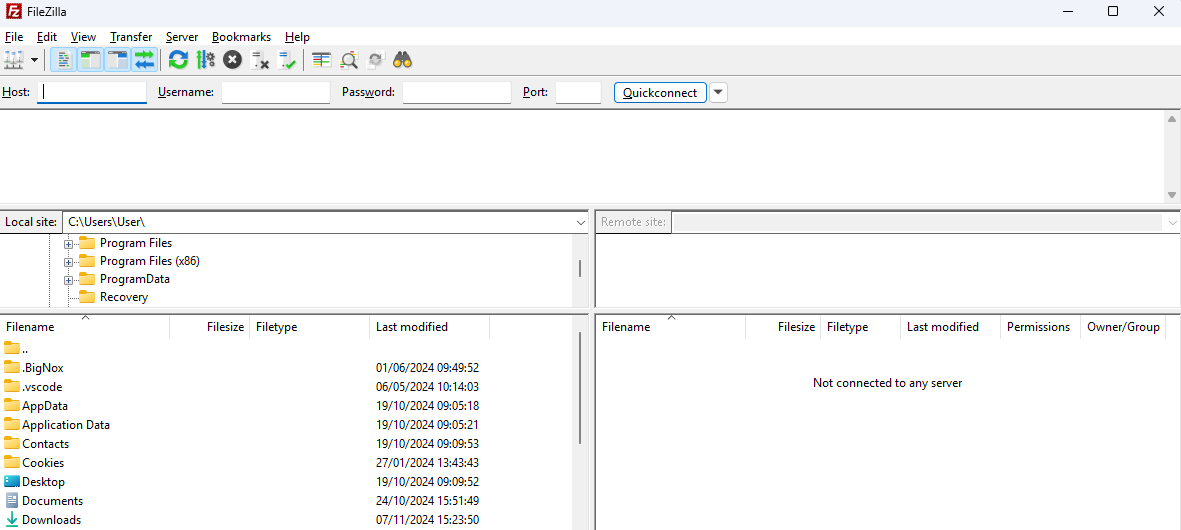Sort local list by Filetype column
1181x530 pixels.
[x=310, y=327]
